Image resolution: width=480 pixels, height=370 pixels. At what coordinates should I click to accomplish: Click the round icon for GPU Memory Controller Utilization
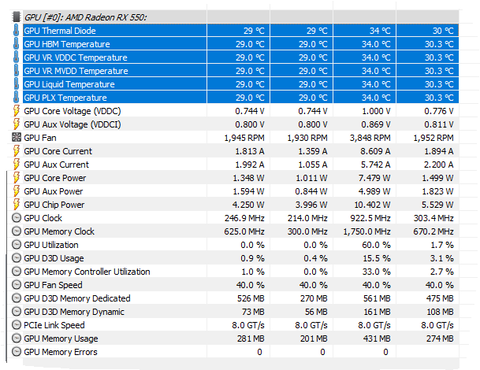(16, 271)
